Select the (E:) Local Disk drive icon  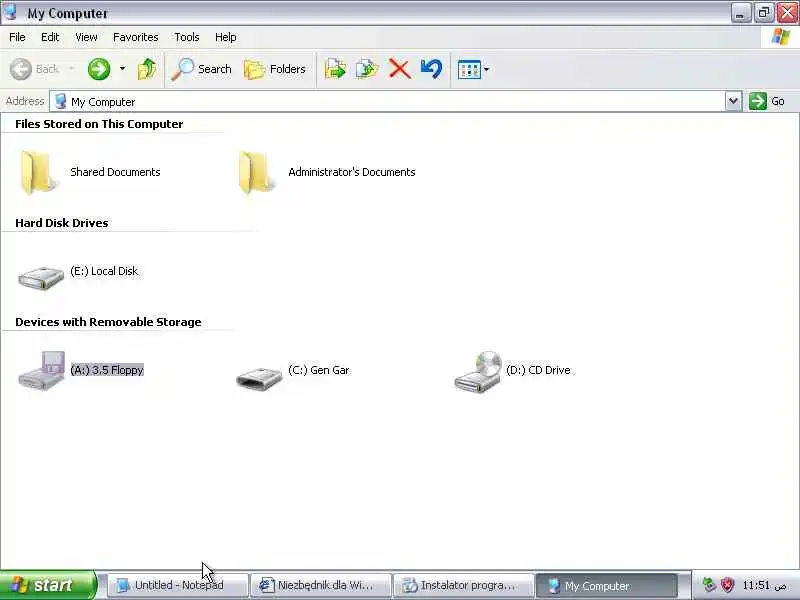[41, 277]
